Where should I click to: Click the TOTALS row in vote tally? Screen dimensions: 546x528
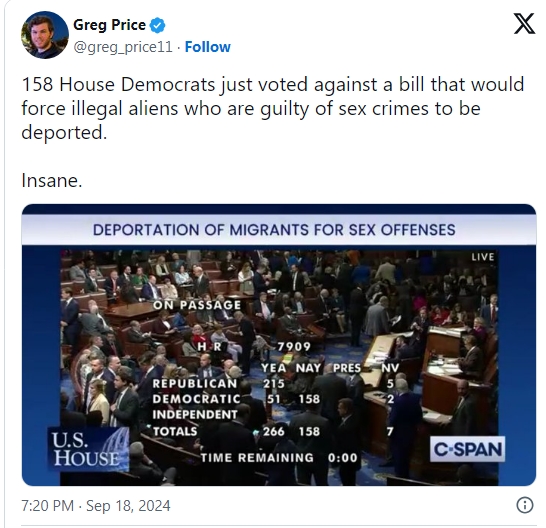[x=273, y=432]
